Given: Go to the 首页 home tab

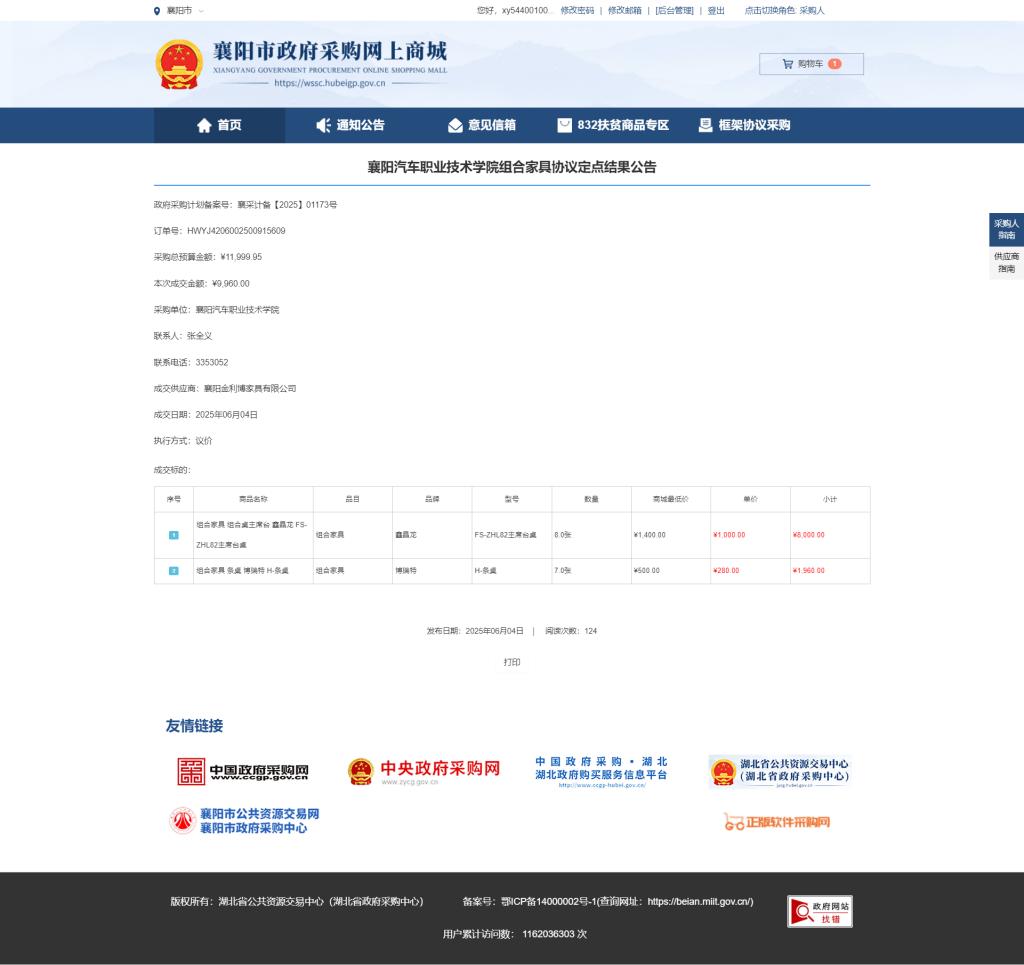Looking at the screenshot, I should (x=219, y=125).
